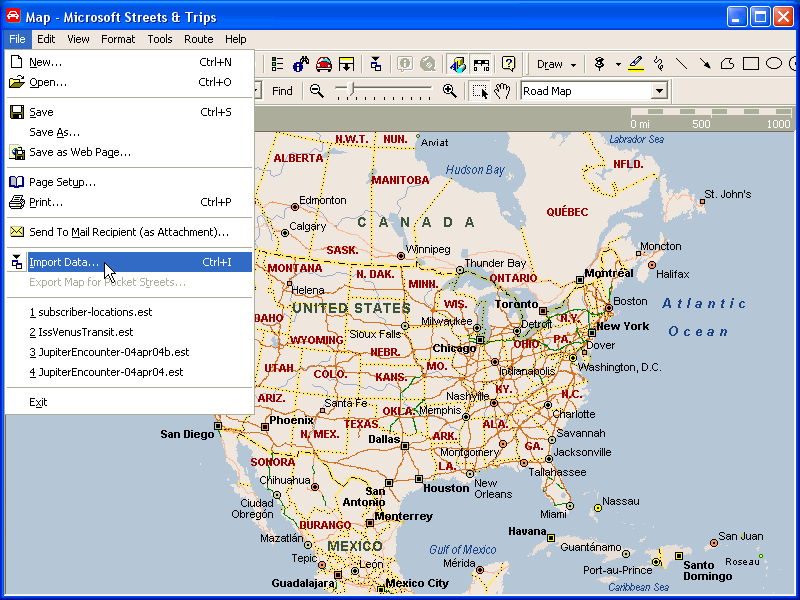Screen dimensions: 800x600
Task: Choose the Arrow drawing tool
Action: (x=705, y=64)
